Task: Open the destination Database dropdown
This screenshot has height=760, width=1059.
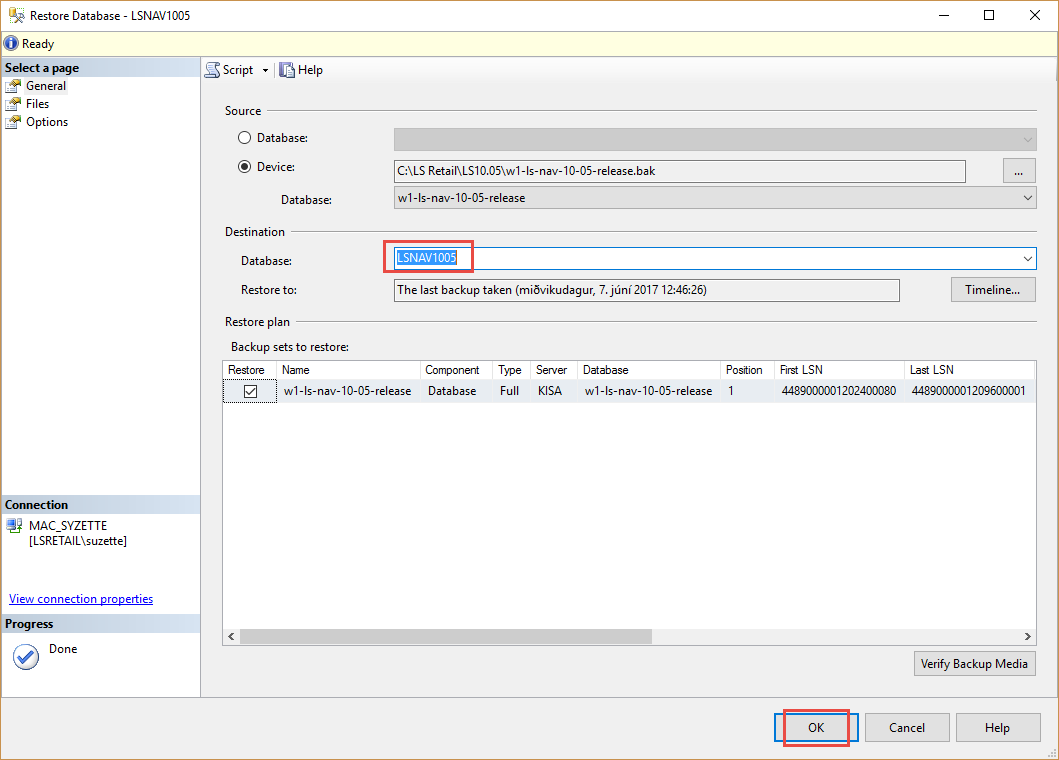Action: pos(1027,260)
